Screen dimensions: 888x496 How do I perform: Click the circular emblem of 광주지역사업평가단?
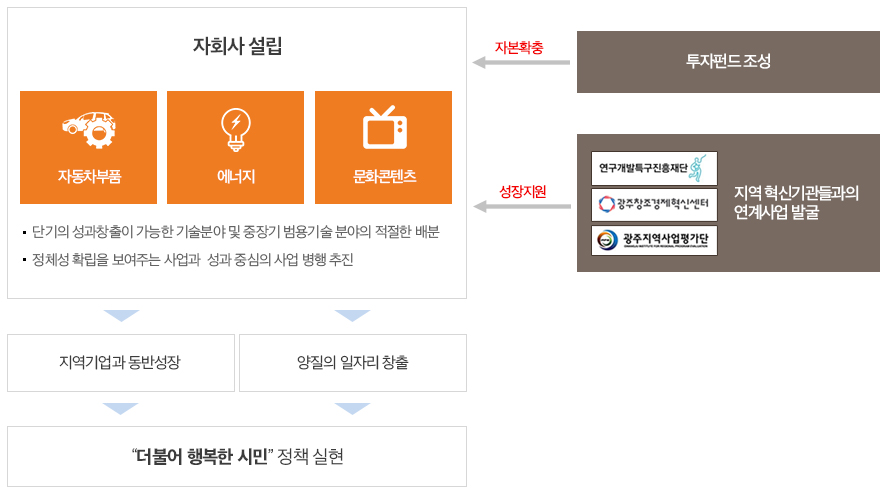pyautogui.click(x=607, y=240)
